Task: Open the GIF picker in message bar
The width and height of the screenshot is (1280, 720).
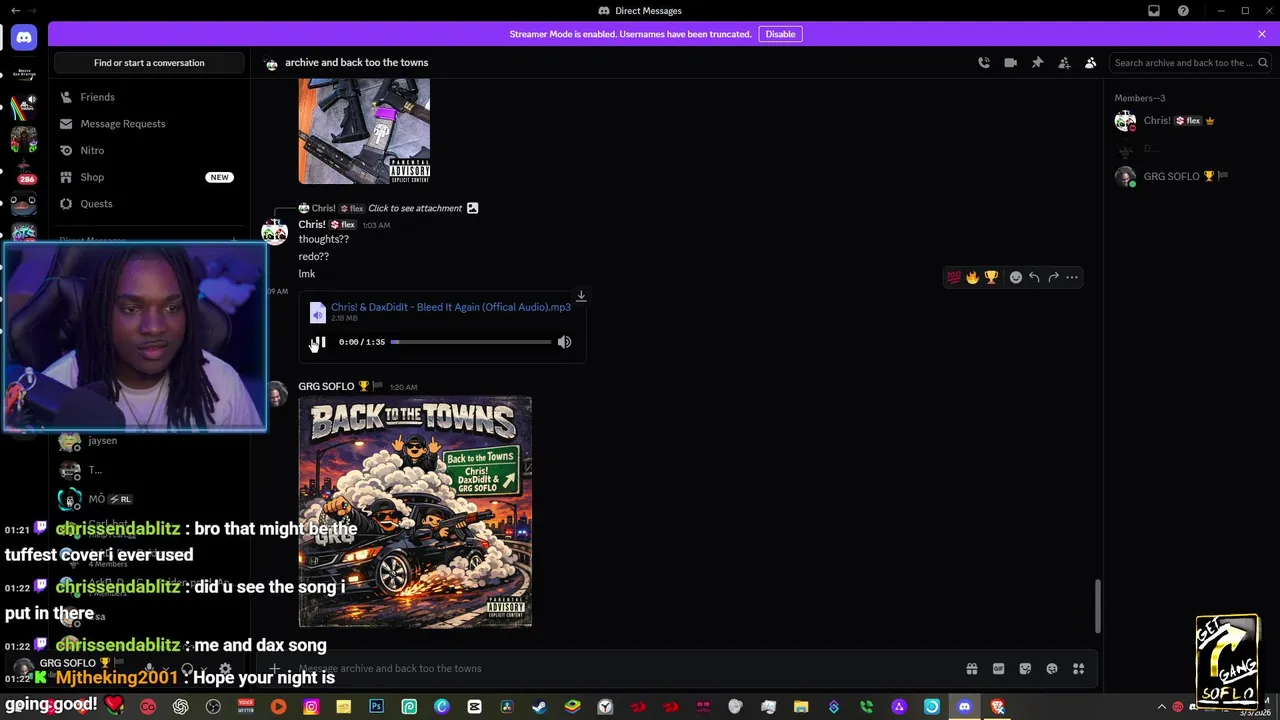Action: pyautogui.click(x=998, y=669)
